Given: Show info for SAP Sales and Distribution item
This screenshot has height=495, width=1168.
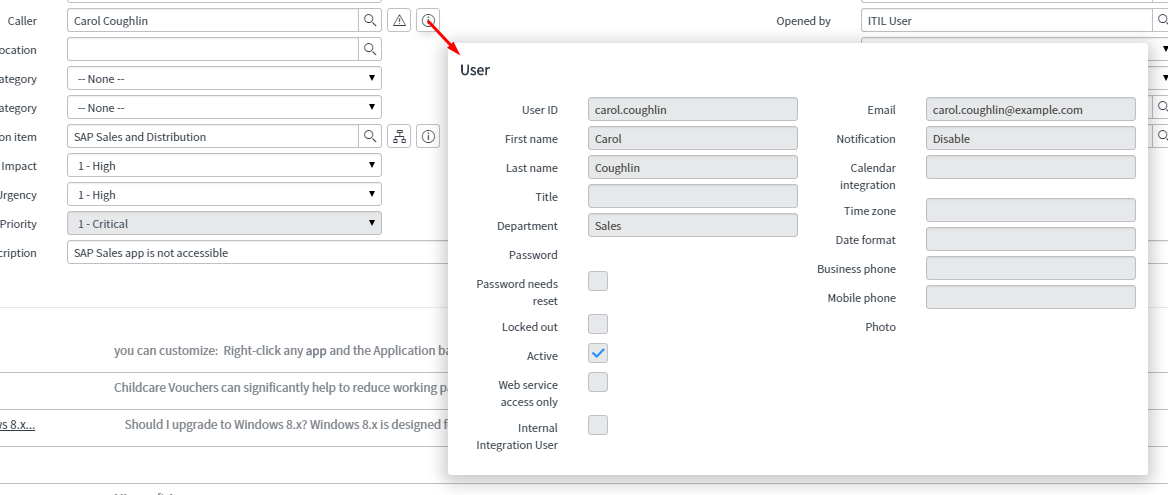Looking at the screenshot, I should pos(428,136).
